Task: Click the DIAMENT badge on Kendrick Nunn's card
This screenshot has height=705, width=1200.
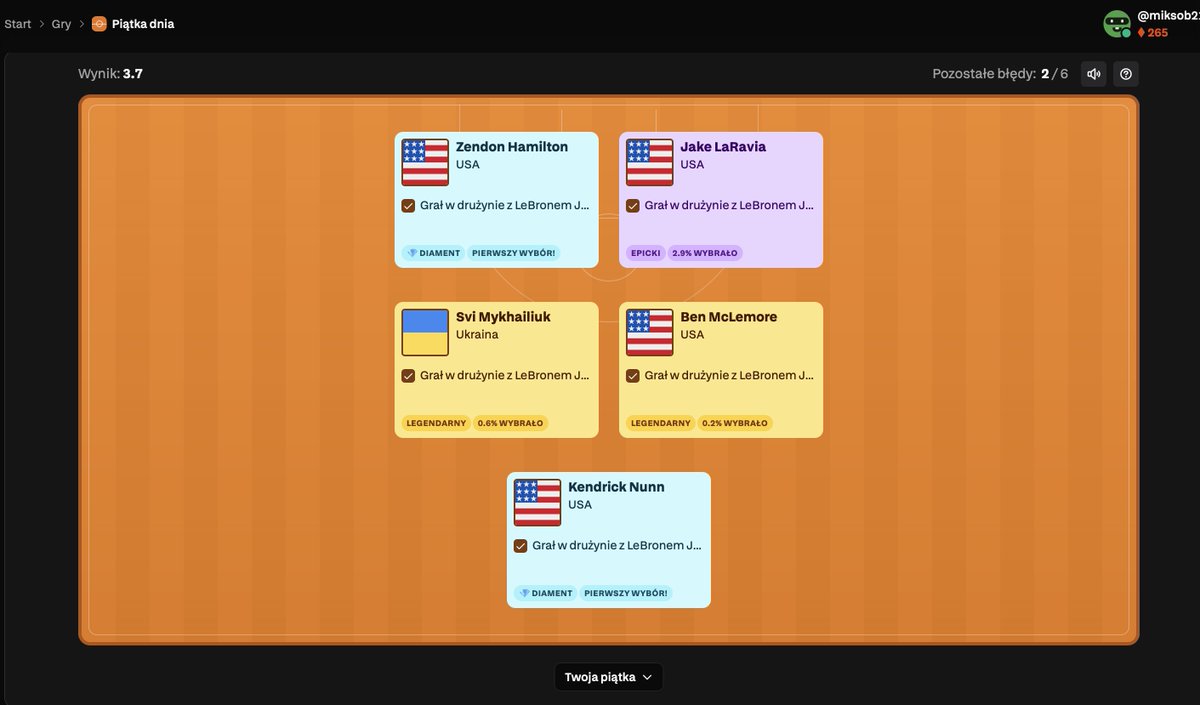Action: (x=545, y=593)
